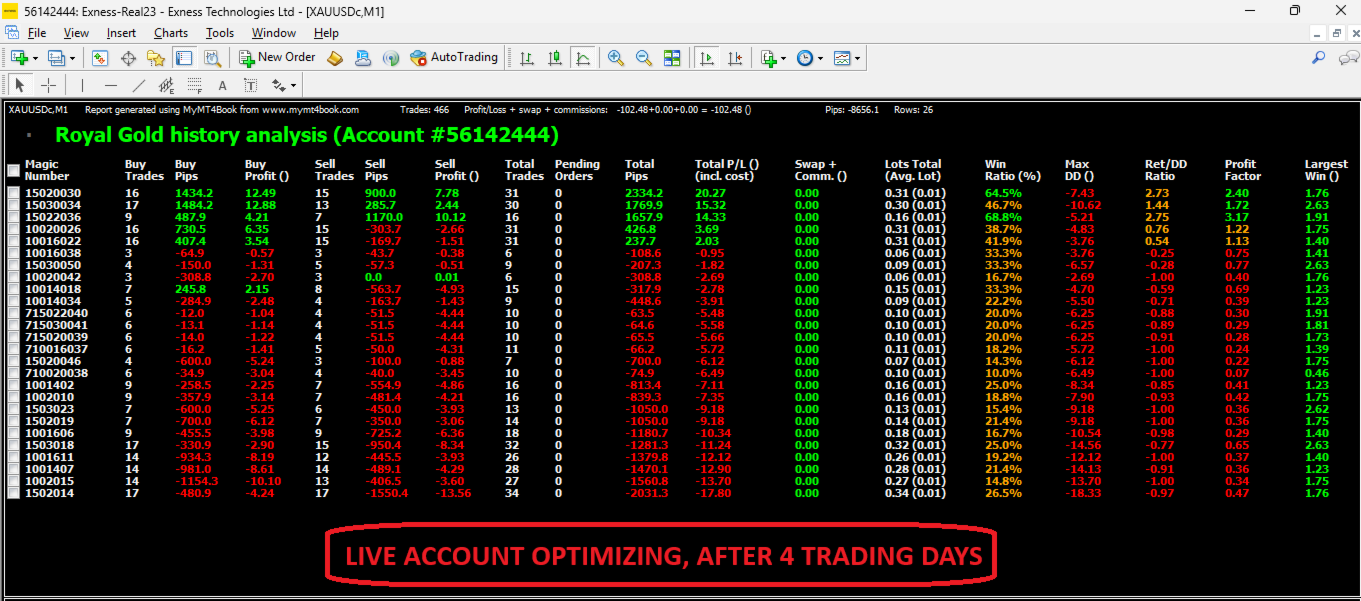This screenshot has width=1361, height=601.
Task: Toggle the Terminal panel icon
Action: tap(183, 58)
